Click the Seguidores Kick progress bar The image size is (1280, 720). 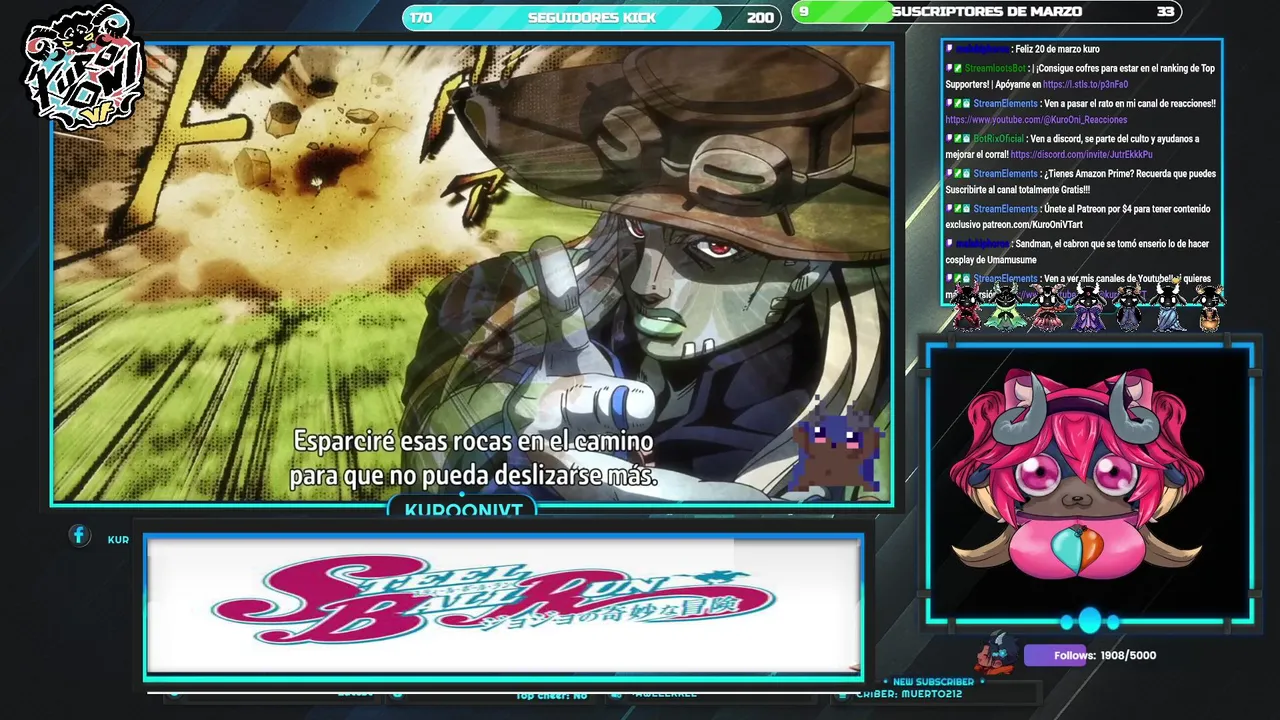click(591, 17)
